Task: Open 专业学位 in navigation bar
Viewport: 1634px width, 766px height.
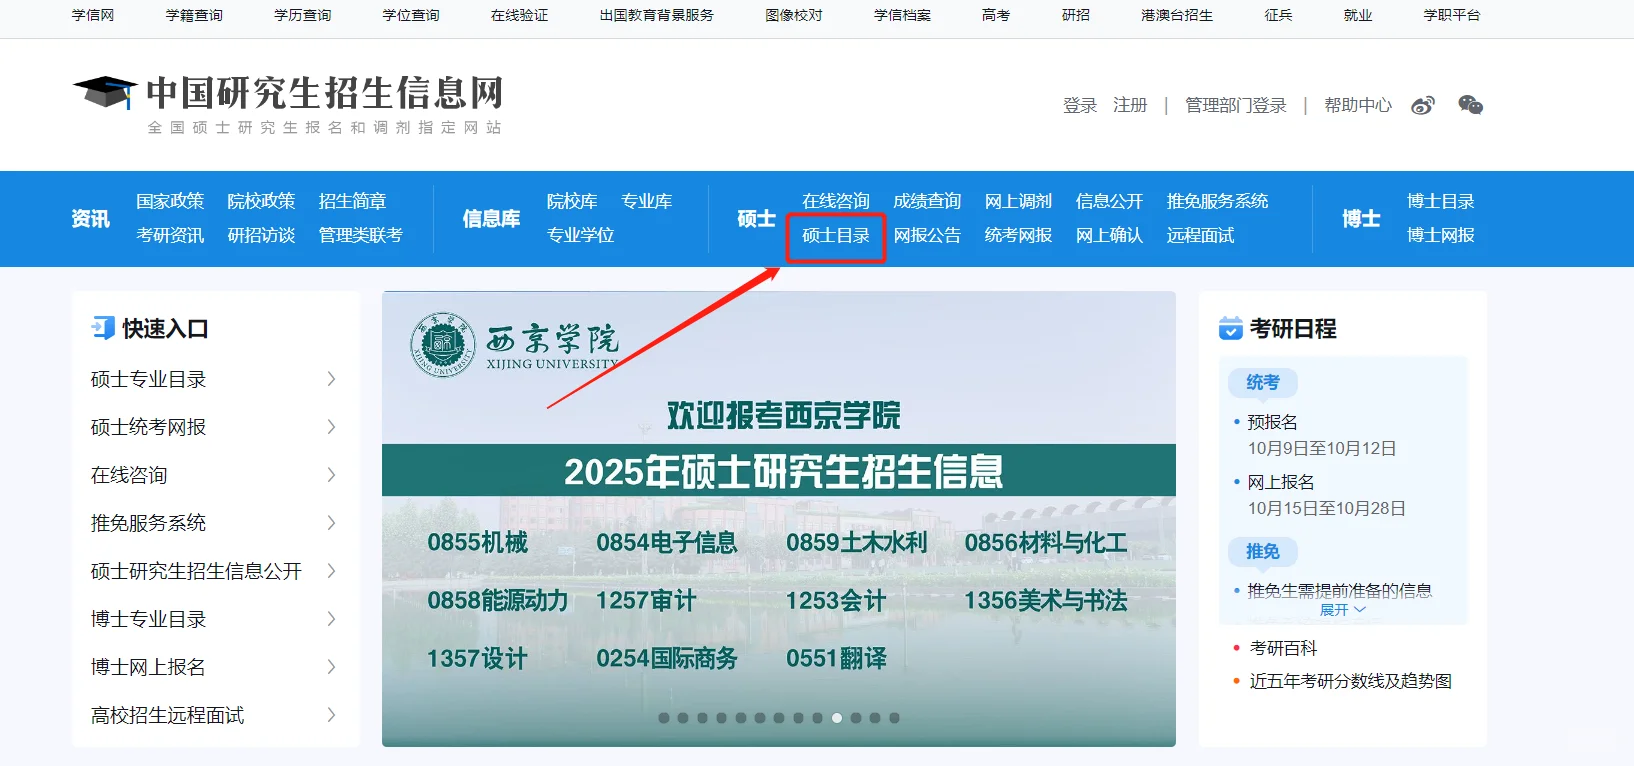Action: 580,235
